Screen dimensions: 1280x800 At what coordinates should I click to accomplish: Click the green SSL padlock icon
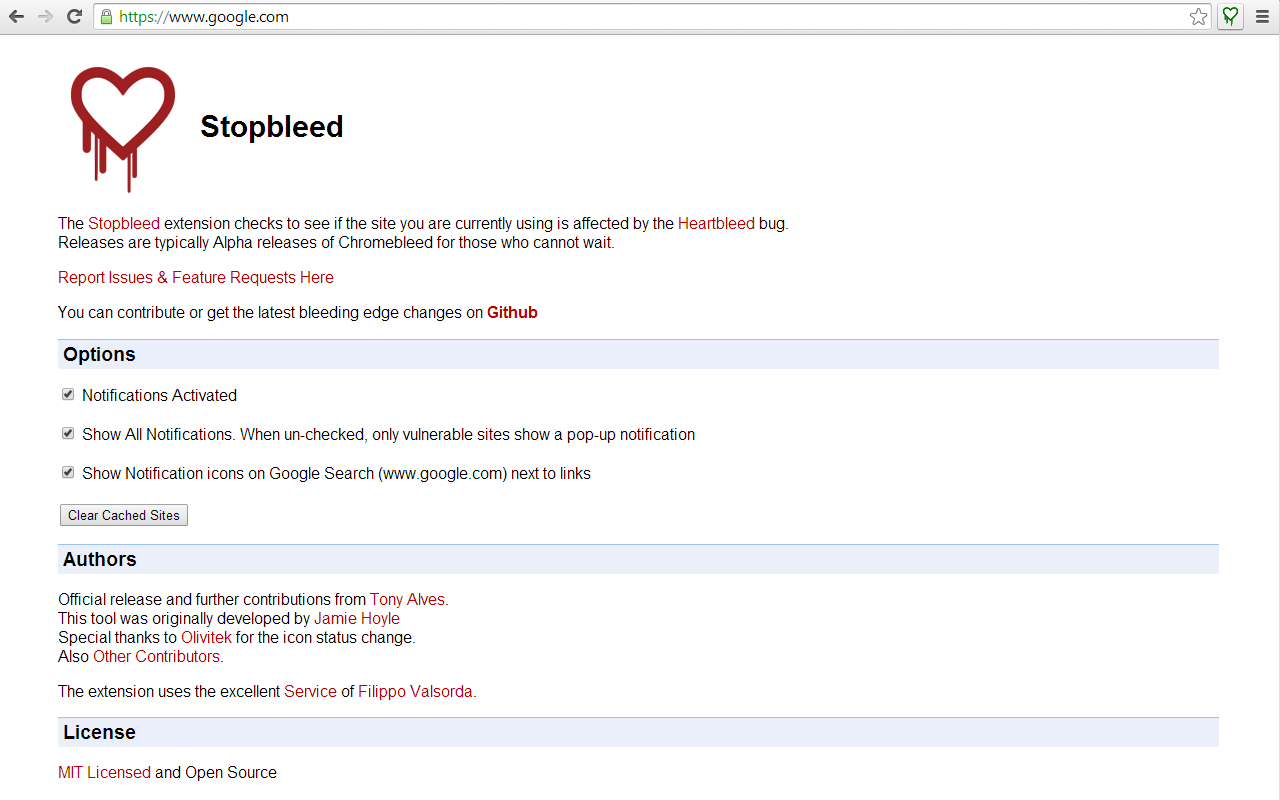pyautogui.click(x=106, y=16)
